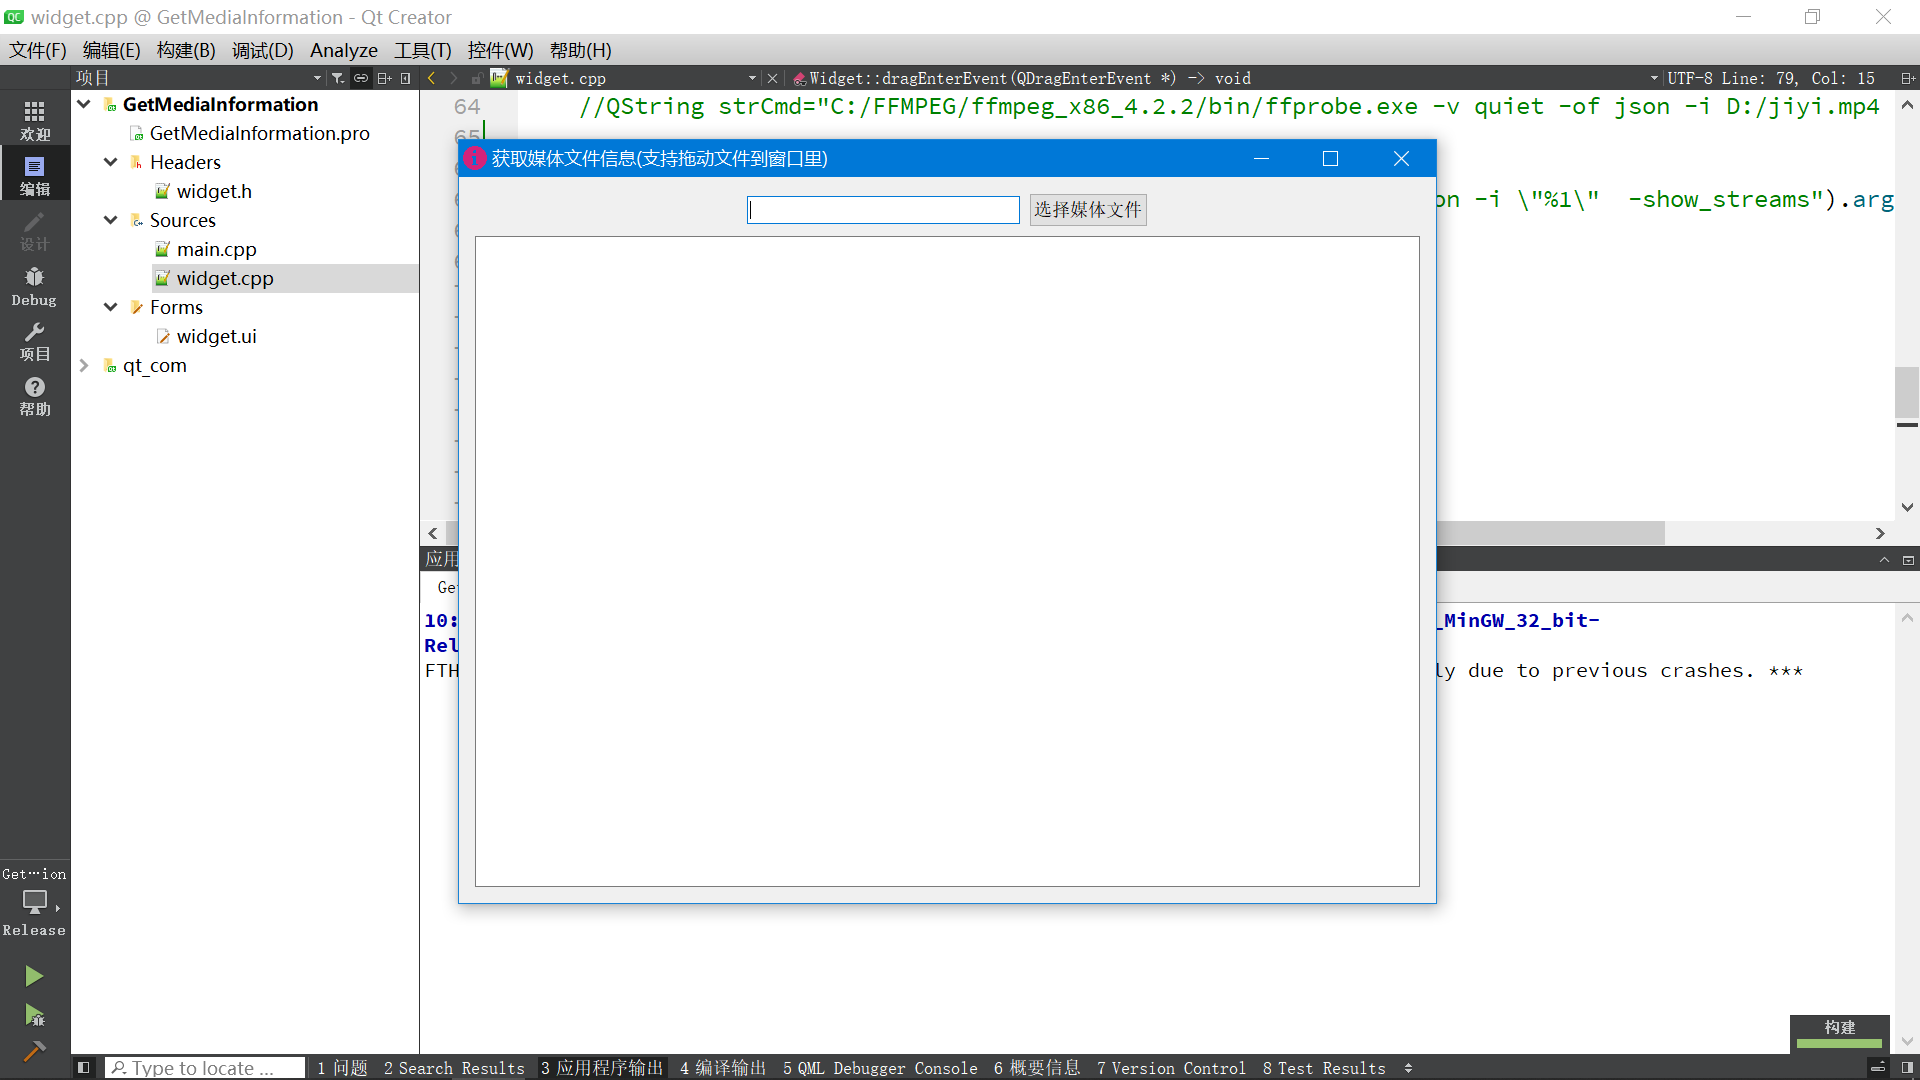Switch to 编译输出 output tab

coord(723,1068)
